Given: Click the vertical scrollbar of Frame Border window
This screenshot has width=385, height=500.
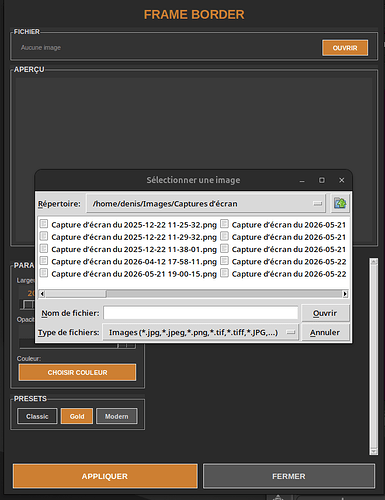Looking at the screenshot, I should click(374, 356).
